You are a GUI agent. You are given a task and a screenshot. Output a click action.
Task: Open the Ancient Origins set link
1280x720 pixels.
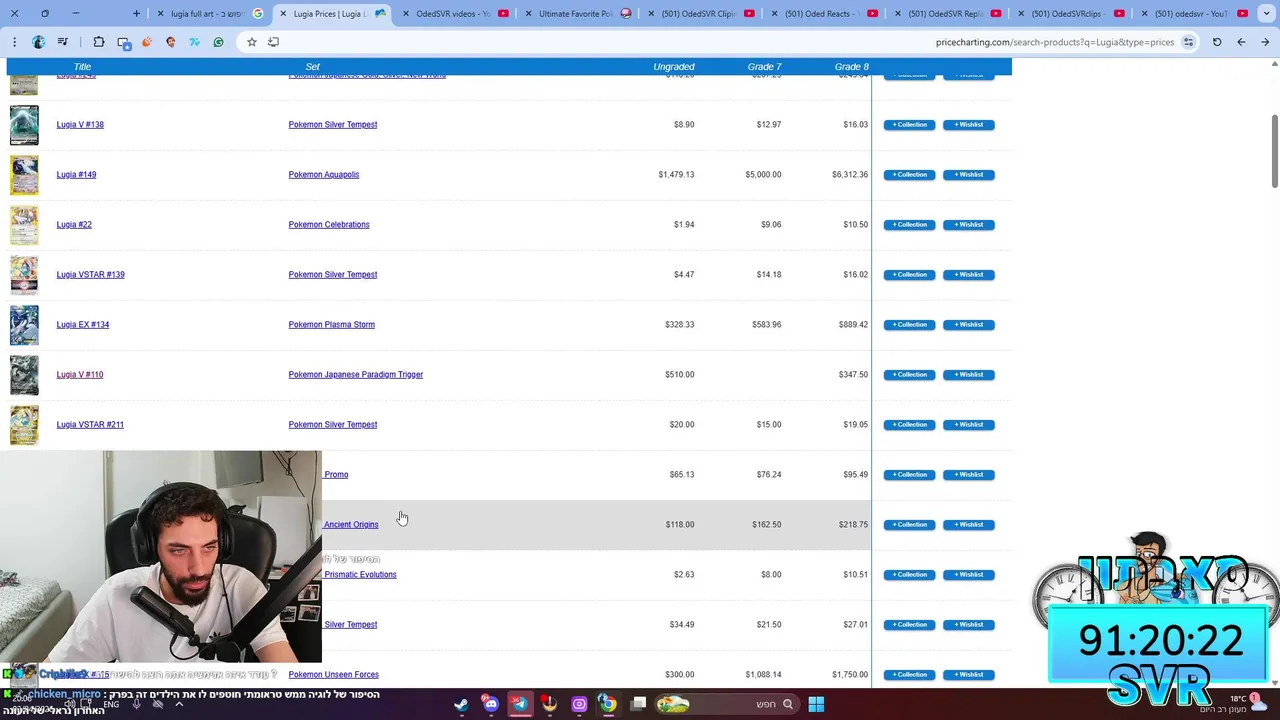(351, 525)
